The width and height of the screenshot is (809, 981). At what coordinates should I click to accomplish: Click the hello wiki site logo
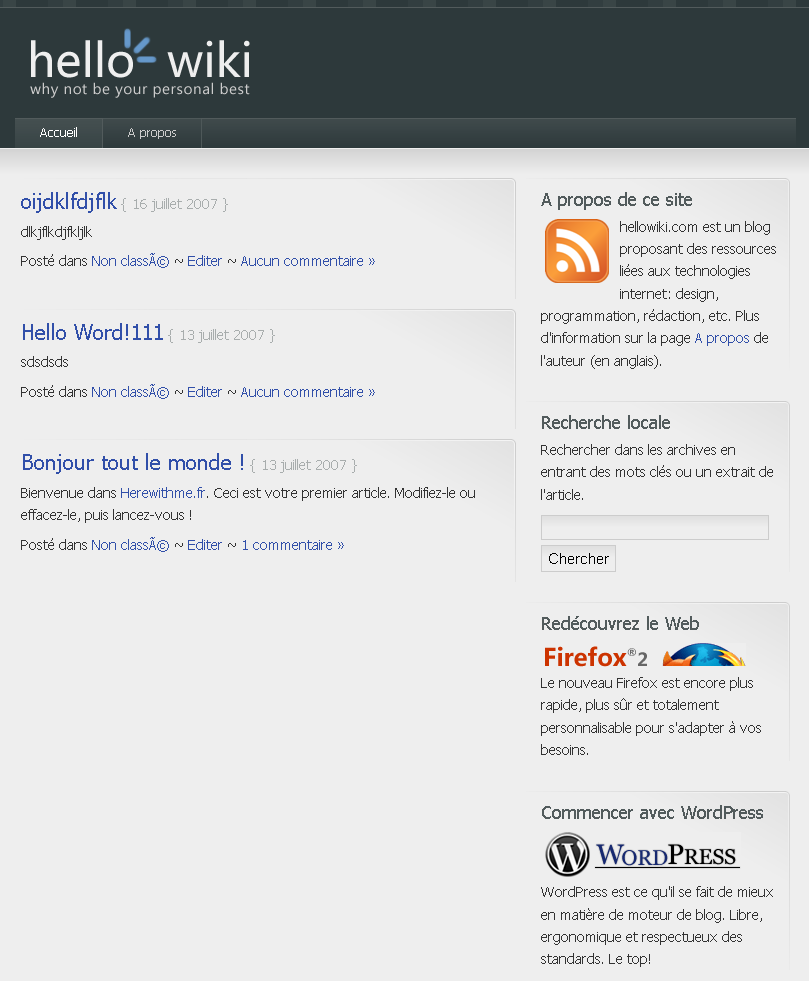[140, 65]
